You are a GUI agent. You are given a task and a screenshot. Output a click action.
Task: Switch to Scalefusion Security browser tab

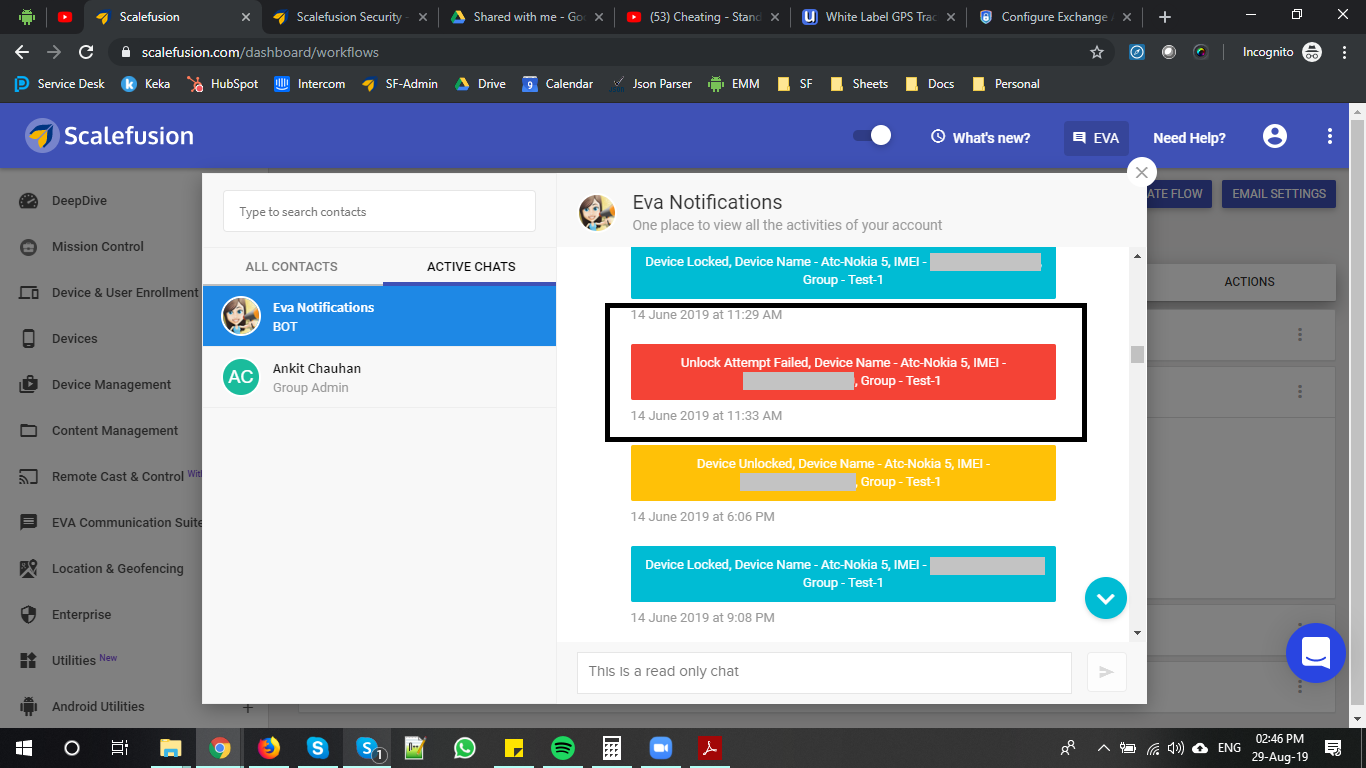click(x=349, y=17)
